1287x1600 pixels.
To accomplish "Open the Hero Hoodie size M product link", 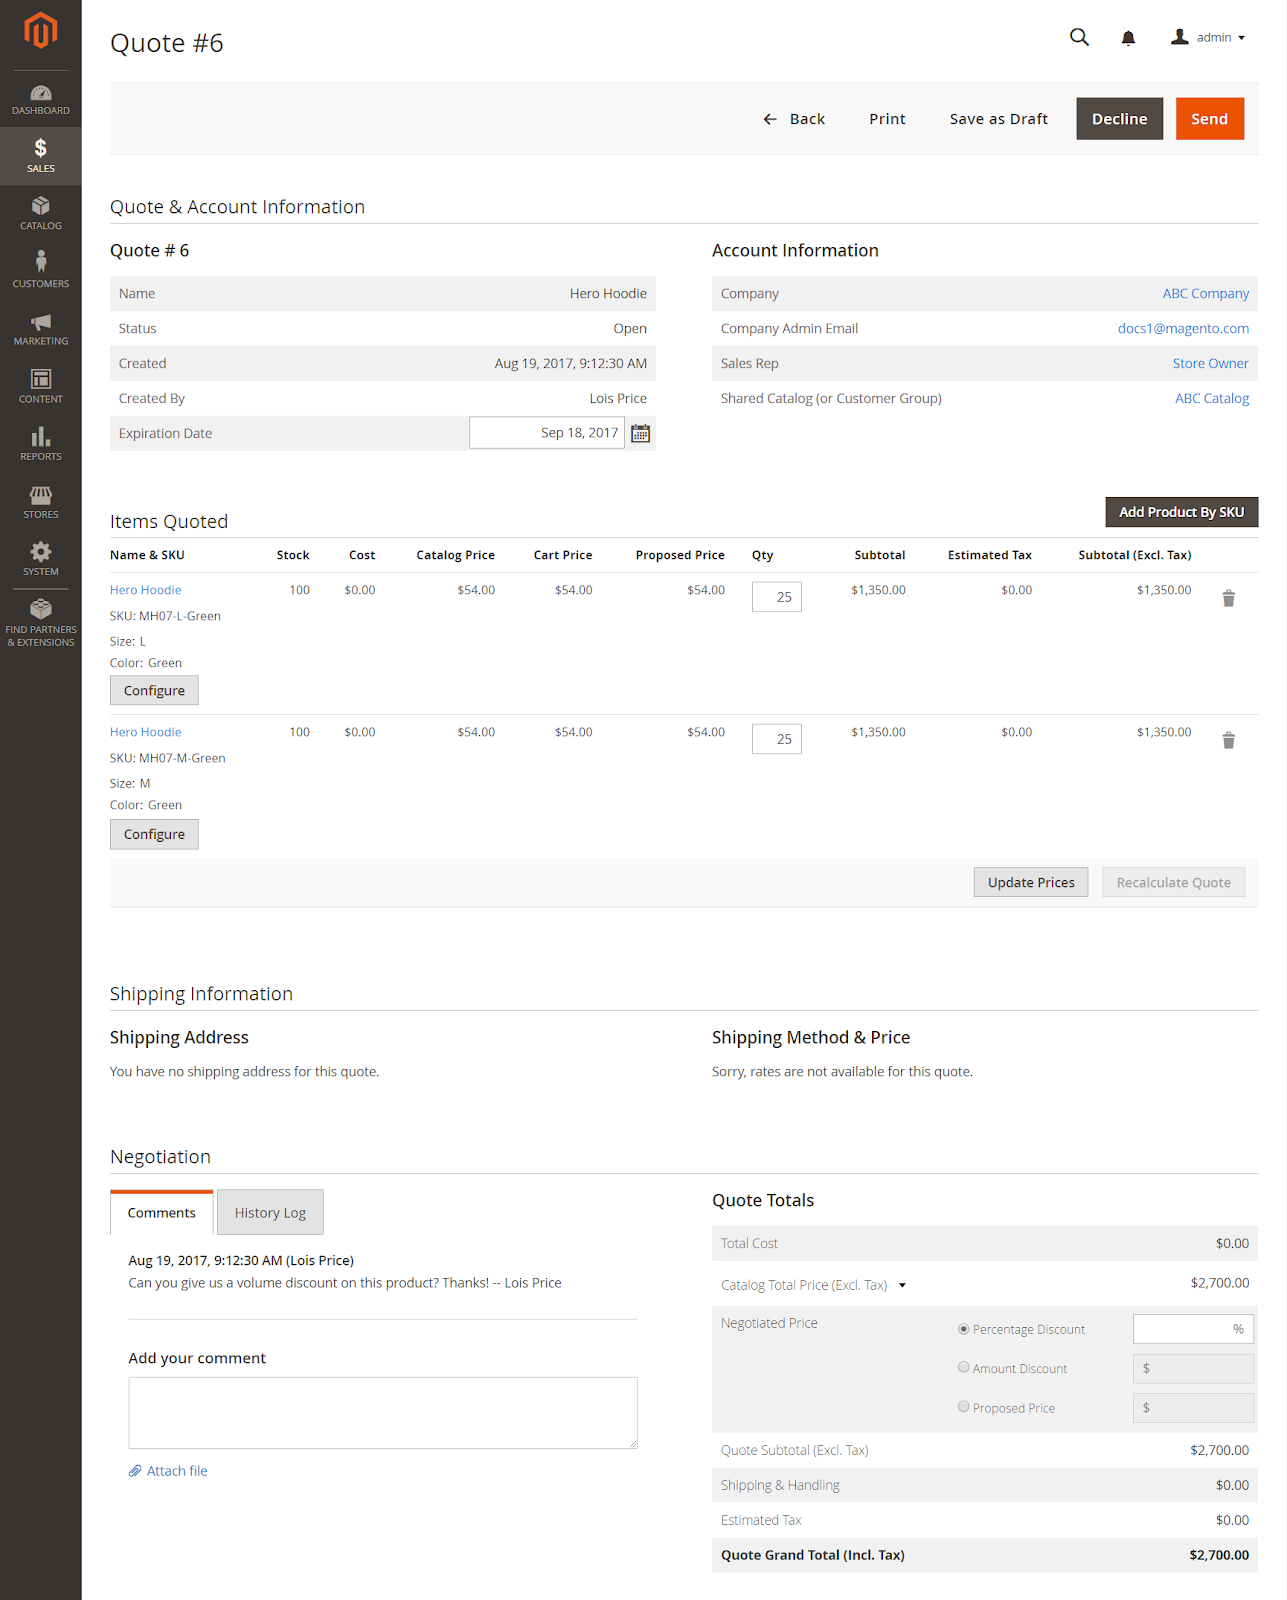I will (x=146, y=732).
